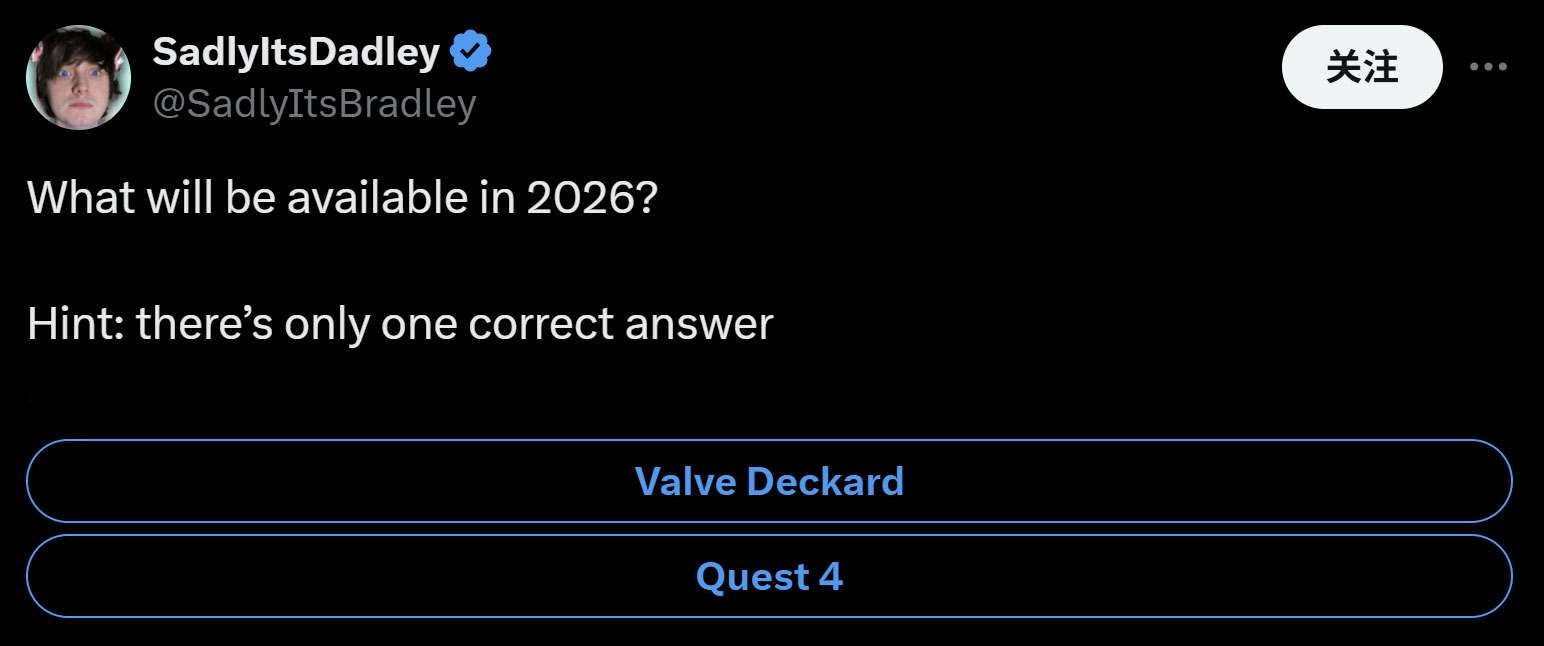Image resolution: width=1544 pixels, height=646 pixels.
Task: Choose Valve Deckard as your poll answer
Action: pos(770,481)
